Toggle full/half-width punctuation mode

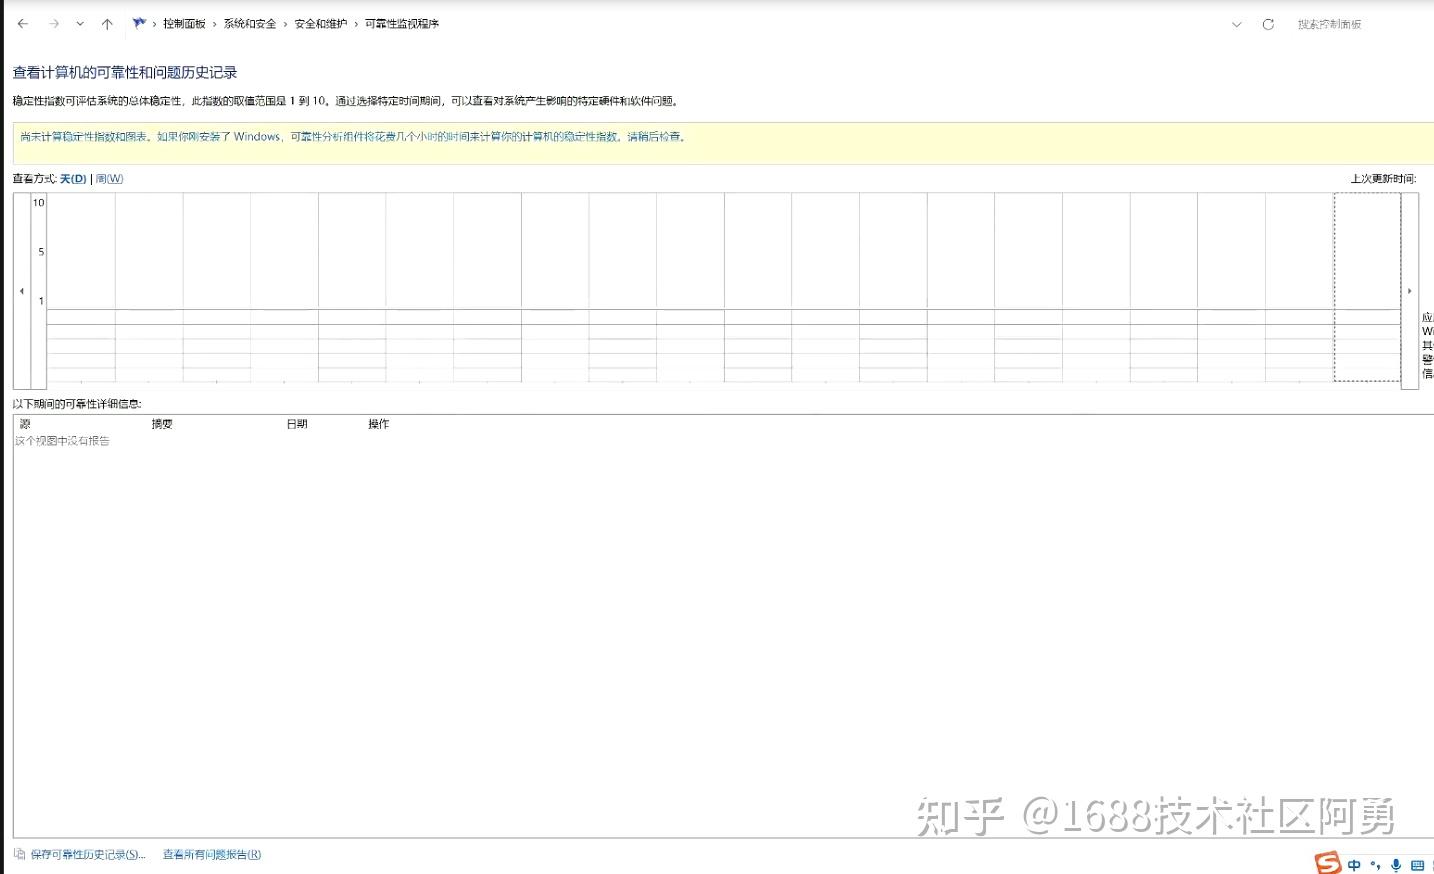(1376, 864)
